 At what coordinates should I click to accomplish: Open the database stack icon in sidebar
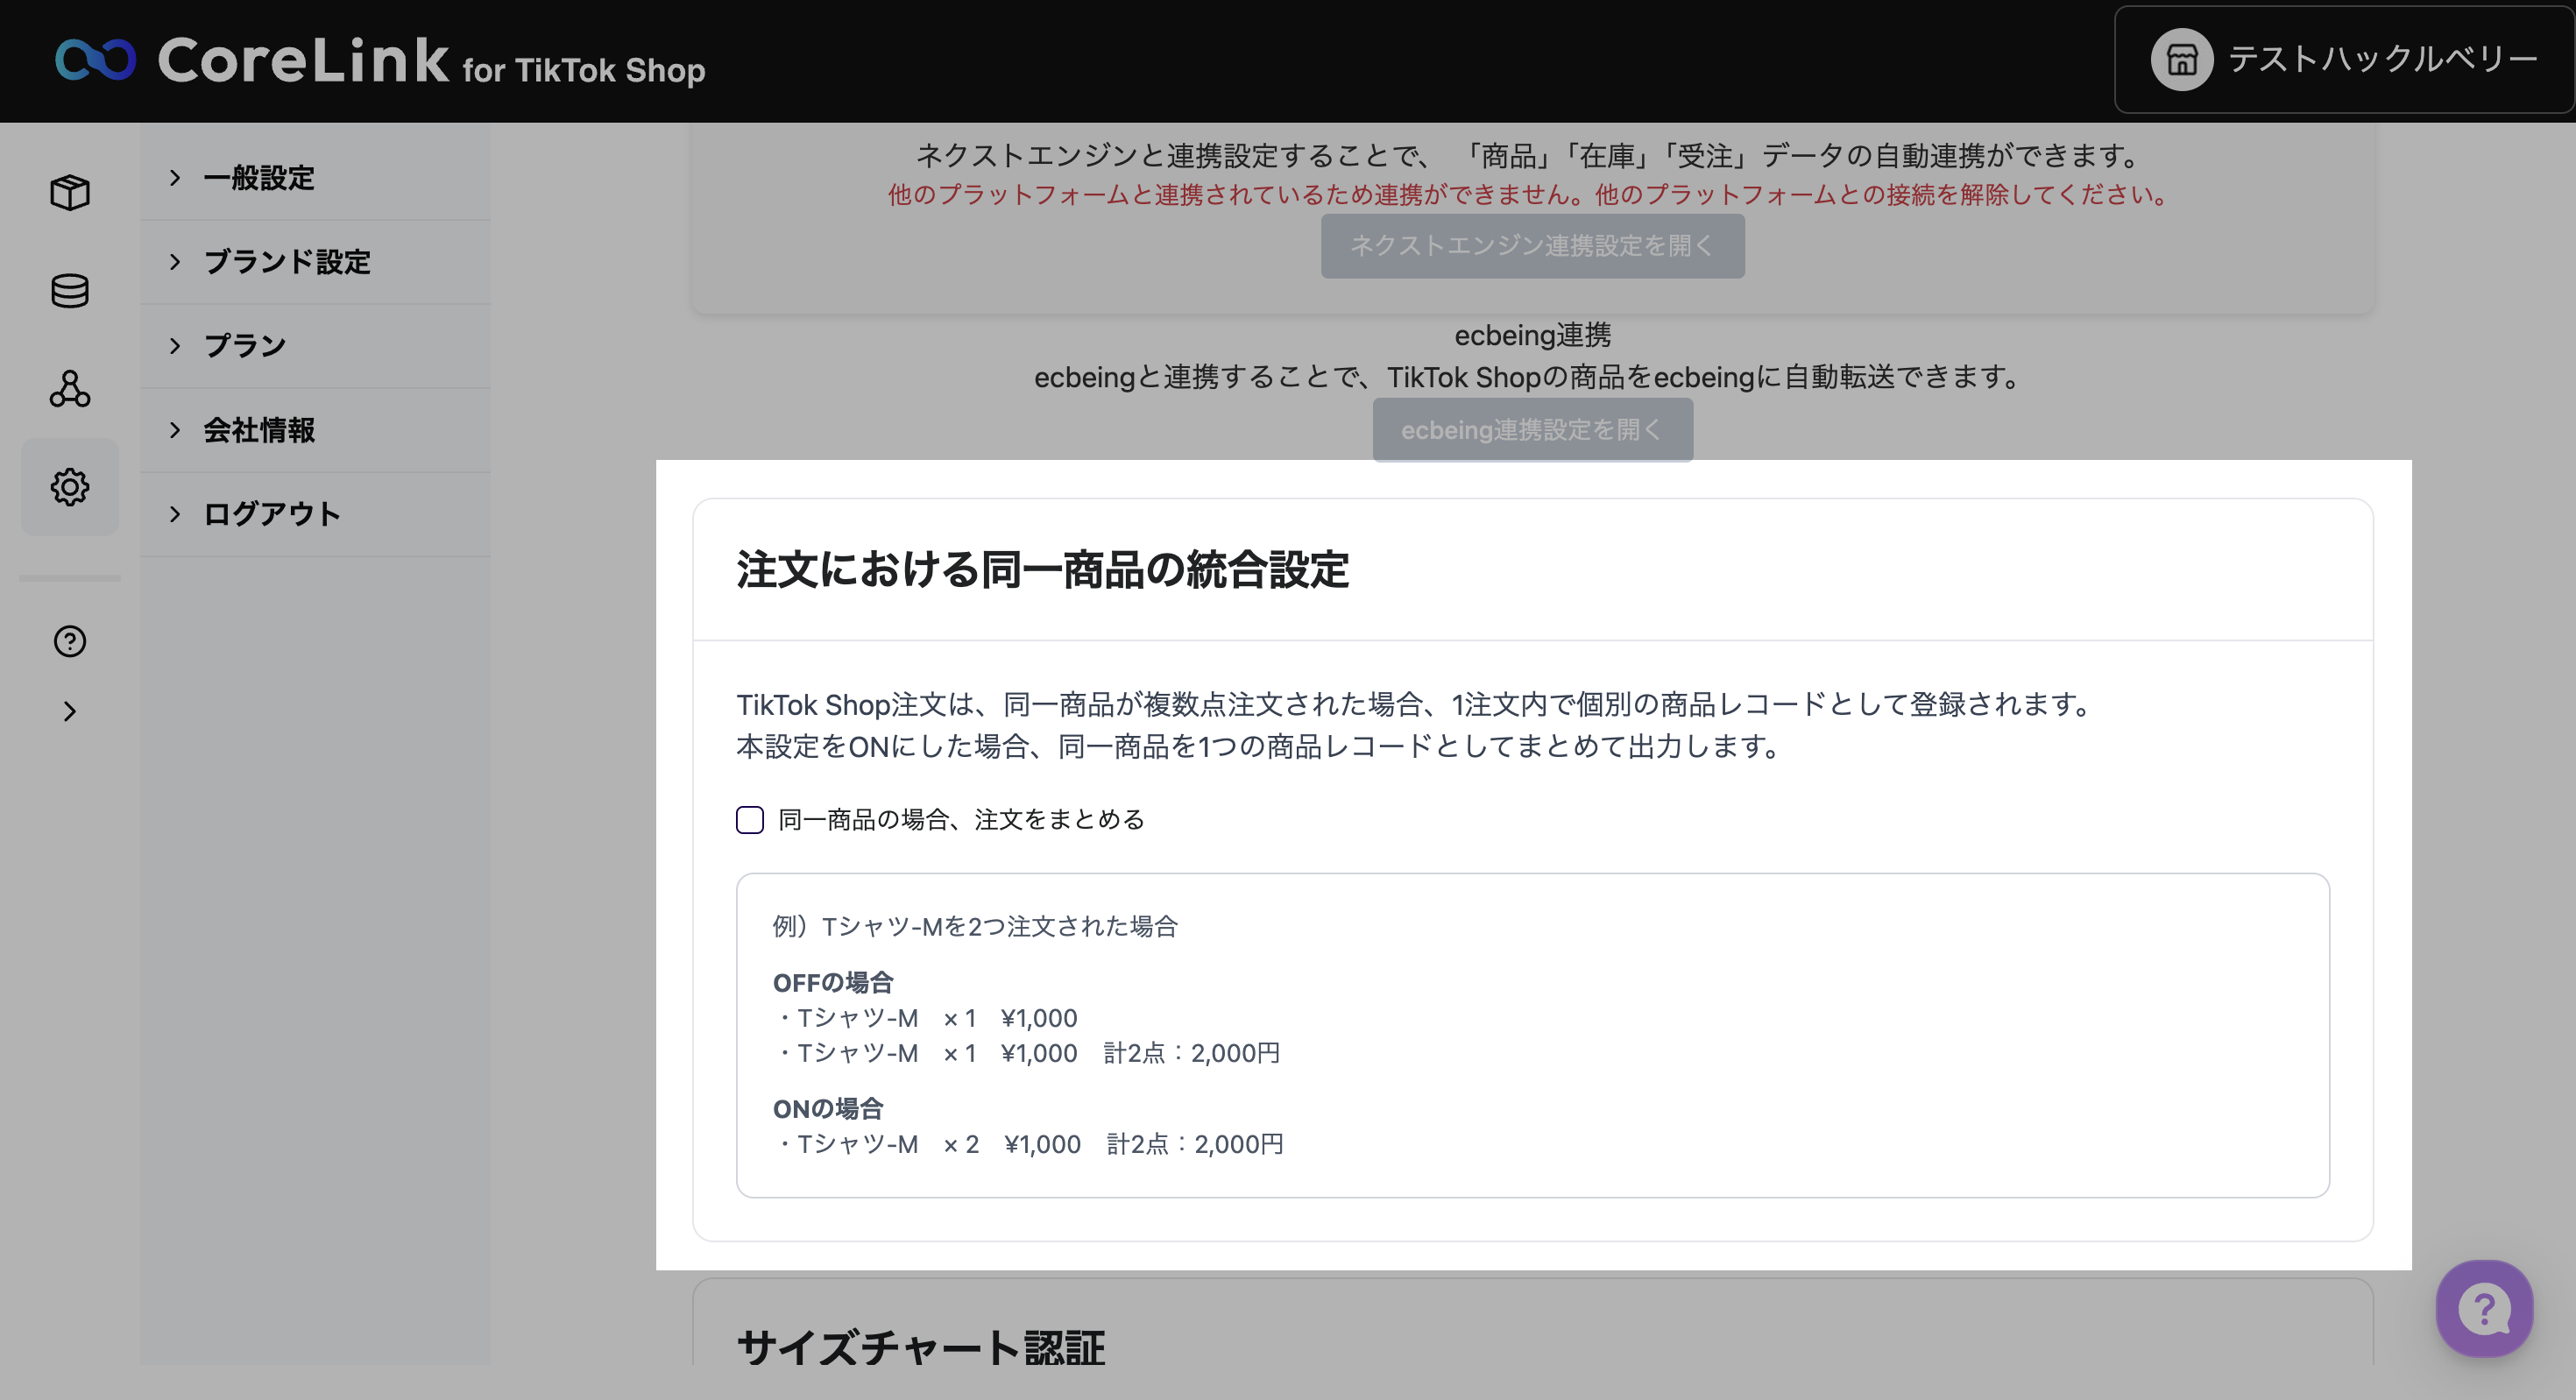[x=70, y=291]
